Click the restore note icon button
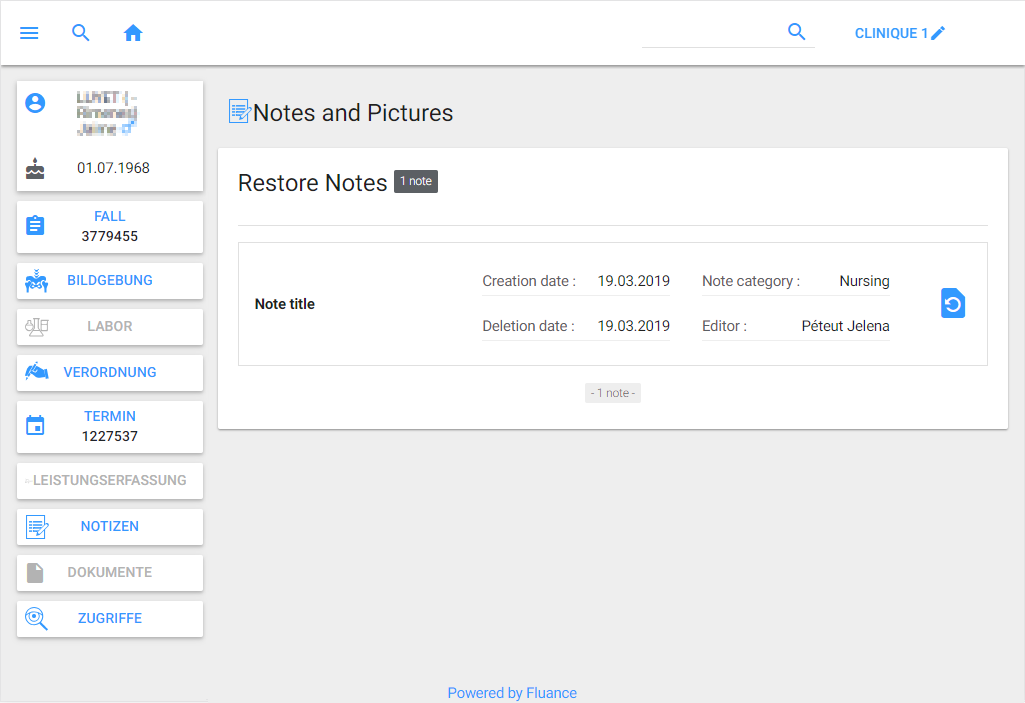The image size is (1025, 703). [953, 303]
